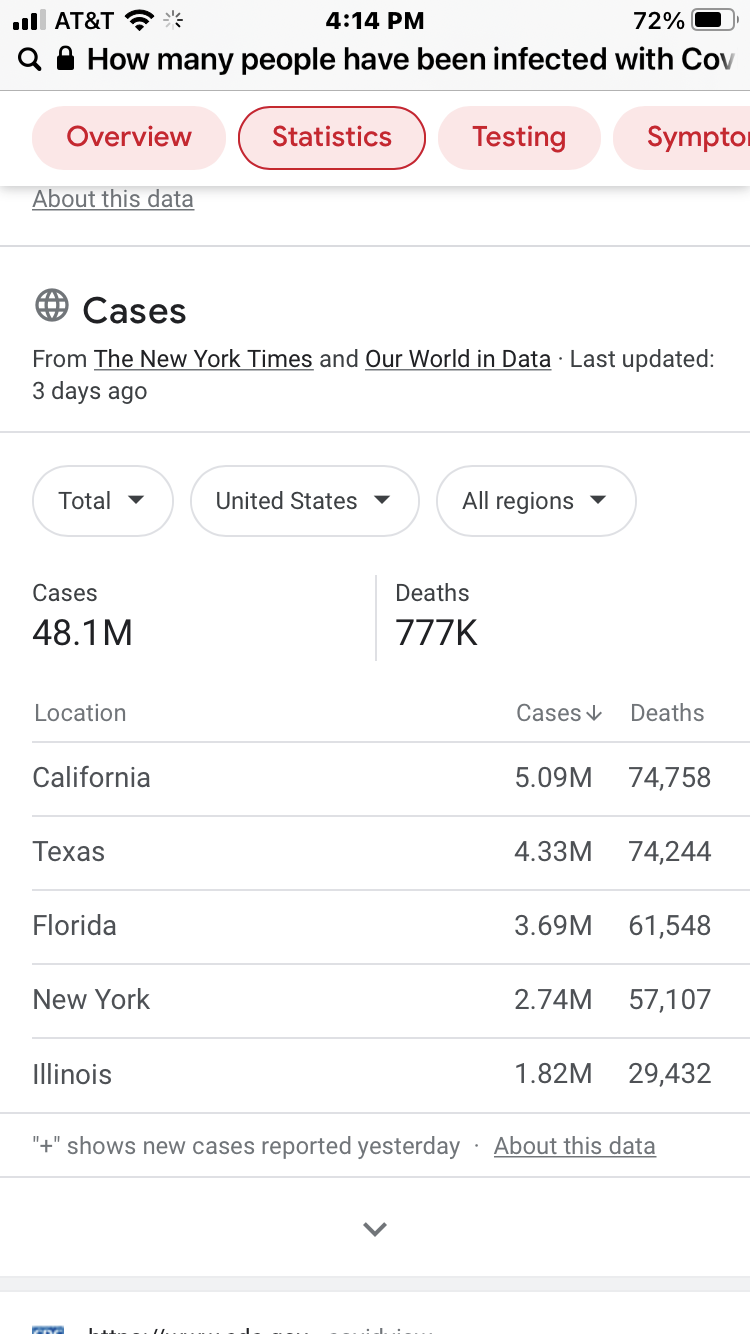Screen dimensions: 750x1334
Task: Switch to the Overview tab
Action: click(129, 137)
